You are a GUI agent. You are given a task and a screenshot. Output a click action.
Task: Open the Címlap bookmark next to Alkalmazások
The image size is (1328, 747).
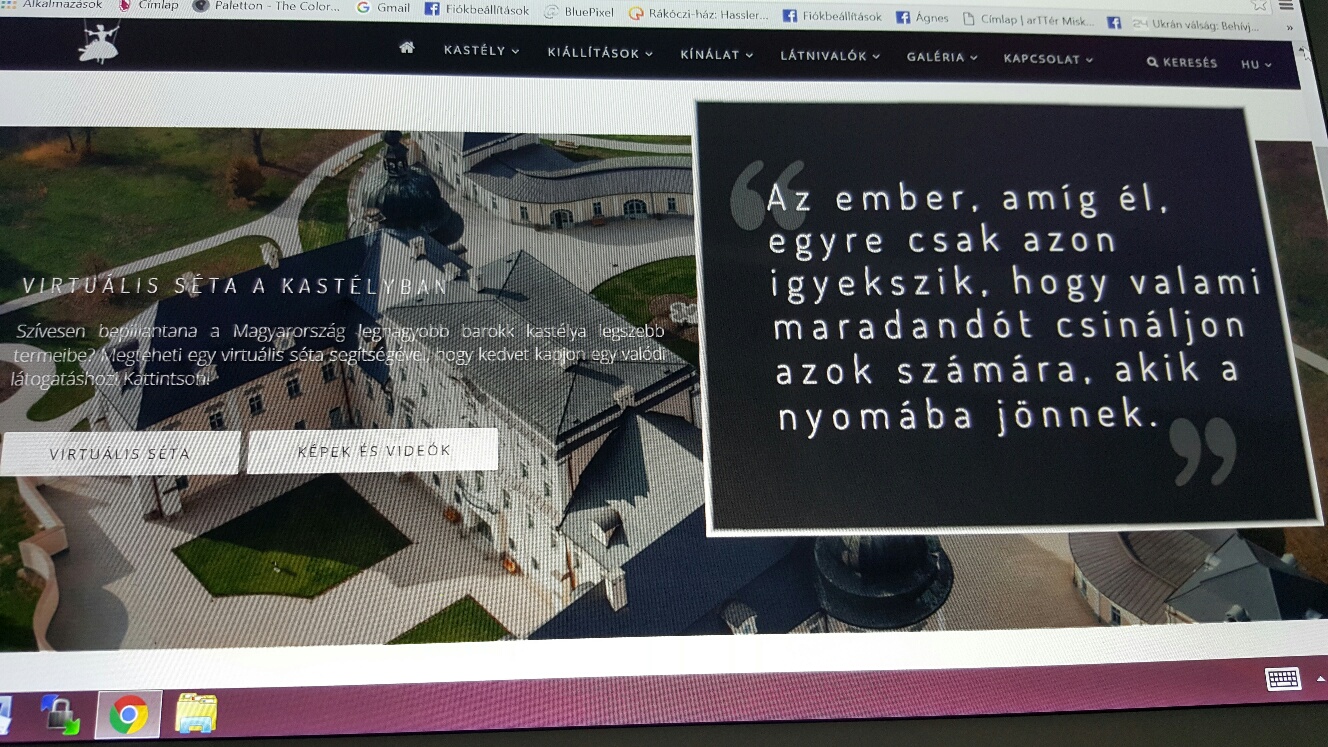147,5
